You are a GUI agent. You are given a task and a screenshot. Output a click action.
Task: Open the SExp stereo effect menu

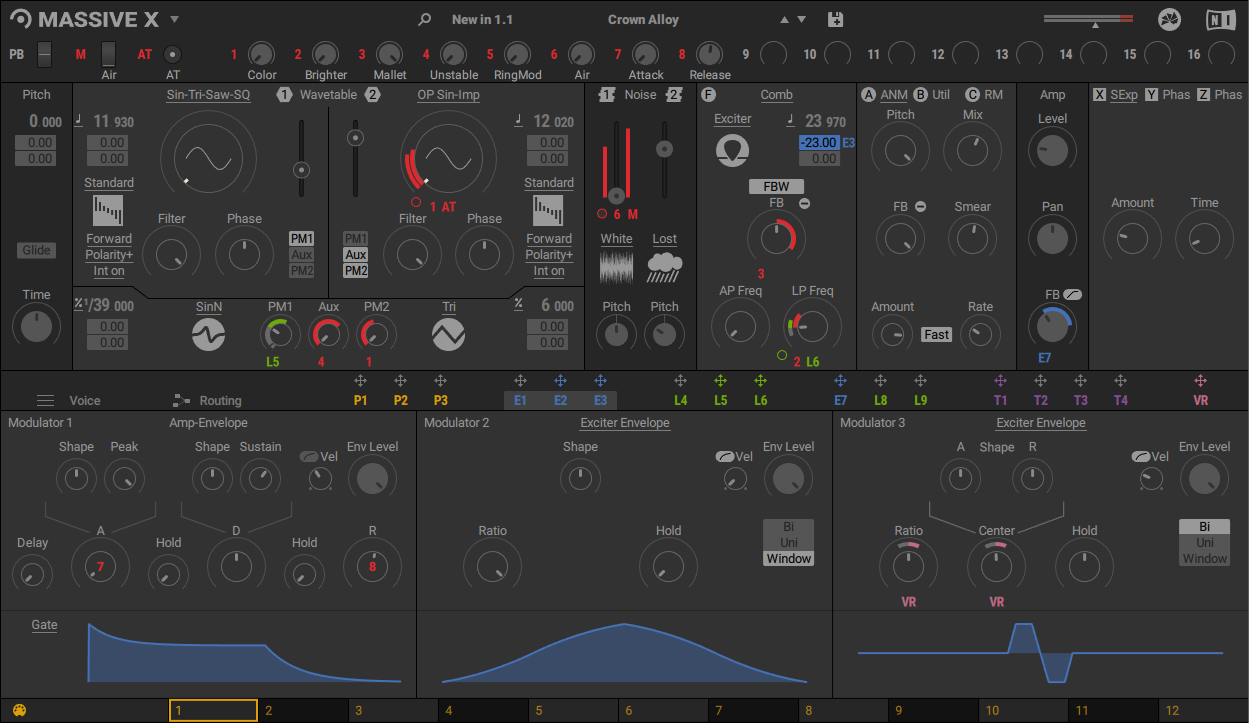pyautogui.click(x=1124, y=95)
